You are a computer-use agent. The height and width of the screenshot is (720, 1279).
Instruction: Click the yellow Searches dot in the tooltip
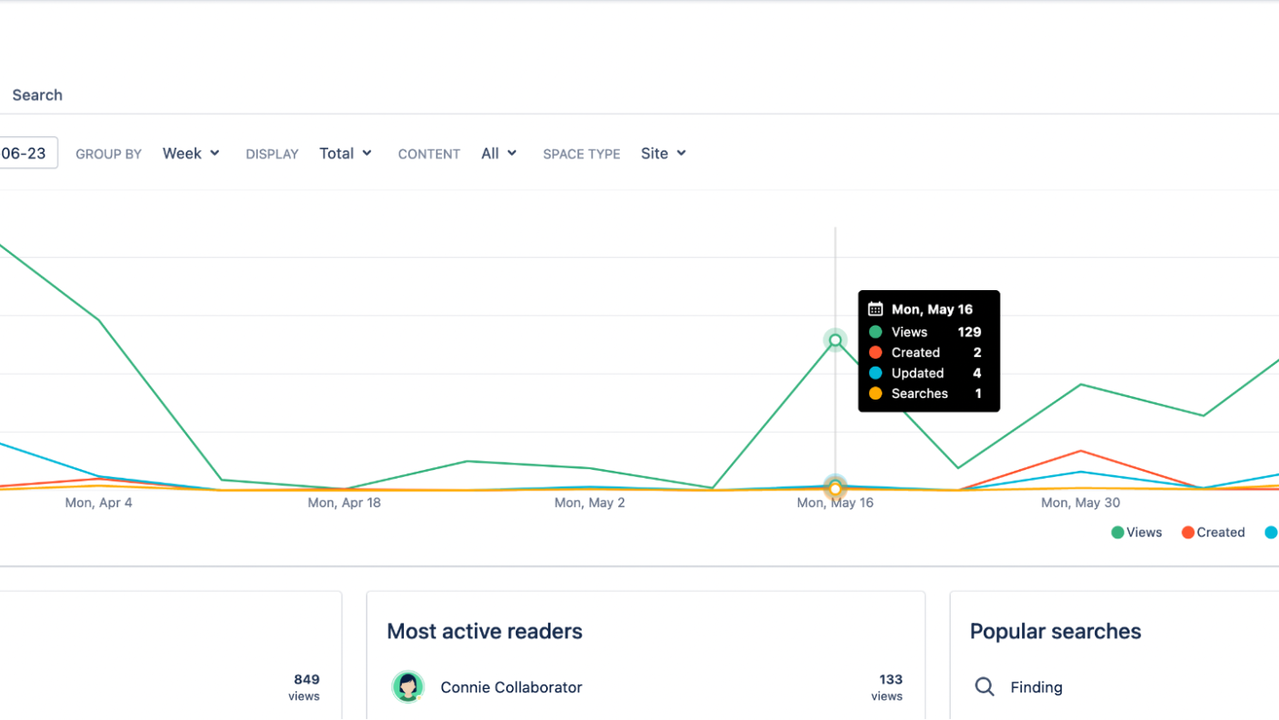875,393
